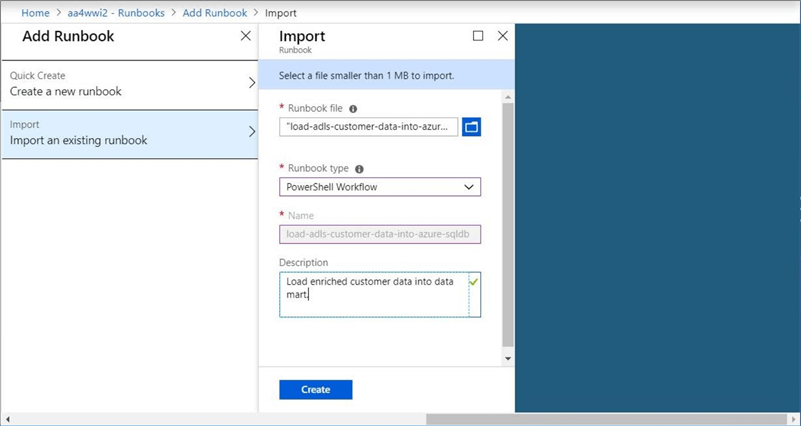Click the green checkmark in Description box
The width and height of the screenshot is (801, 426).
[x=474, y=283]
